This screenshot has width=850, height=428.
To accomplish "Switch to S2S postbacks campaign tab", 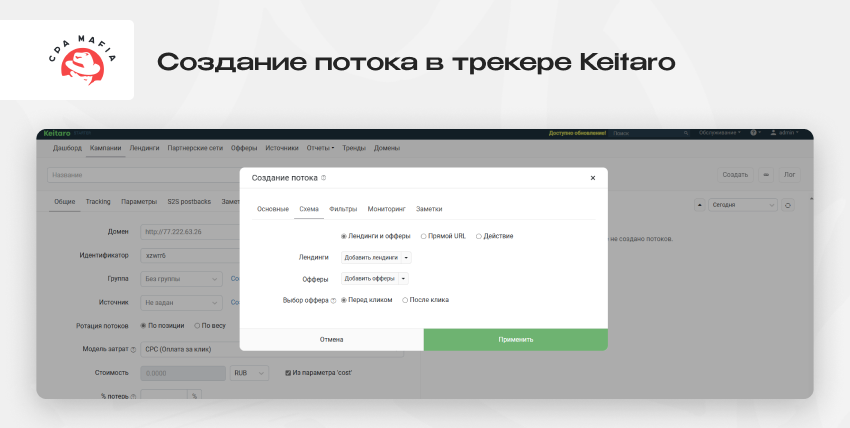I will 189,202.
